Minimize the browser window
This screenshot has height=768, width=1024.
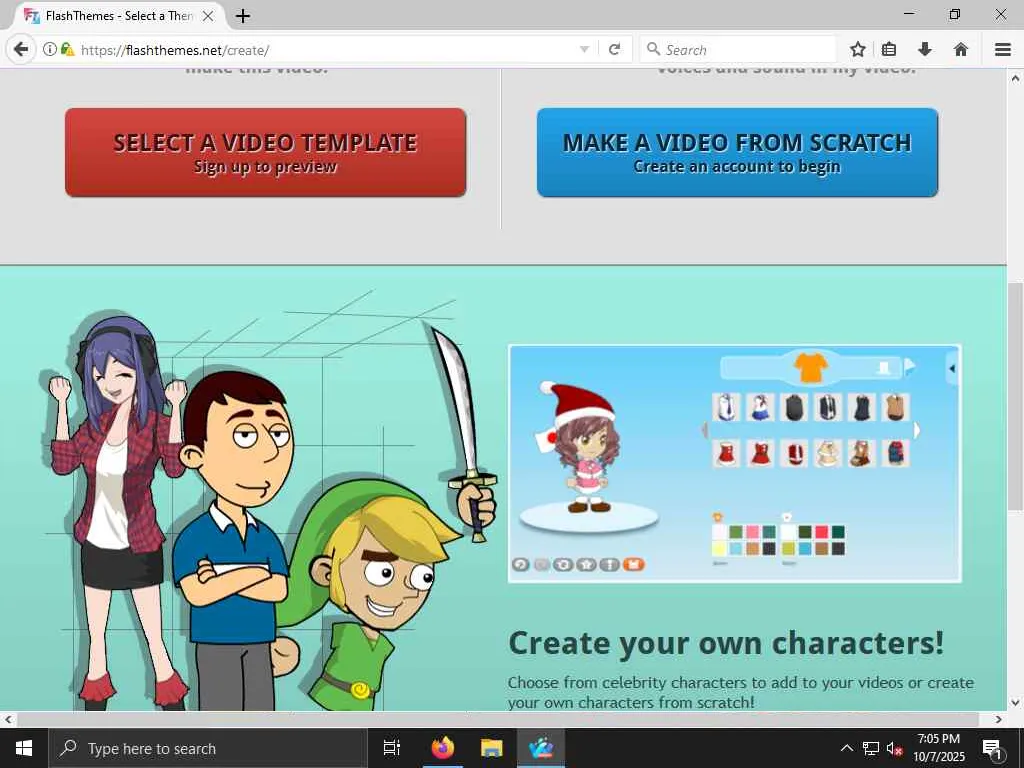[x=909, y=14]
